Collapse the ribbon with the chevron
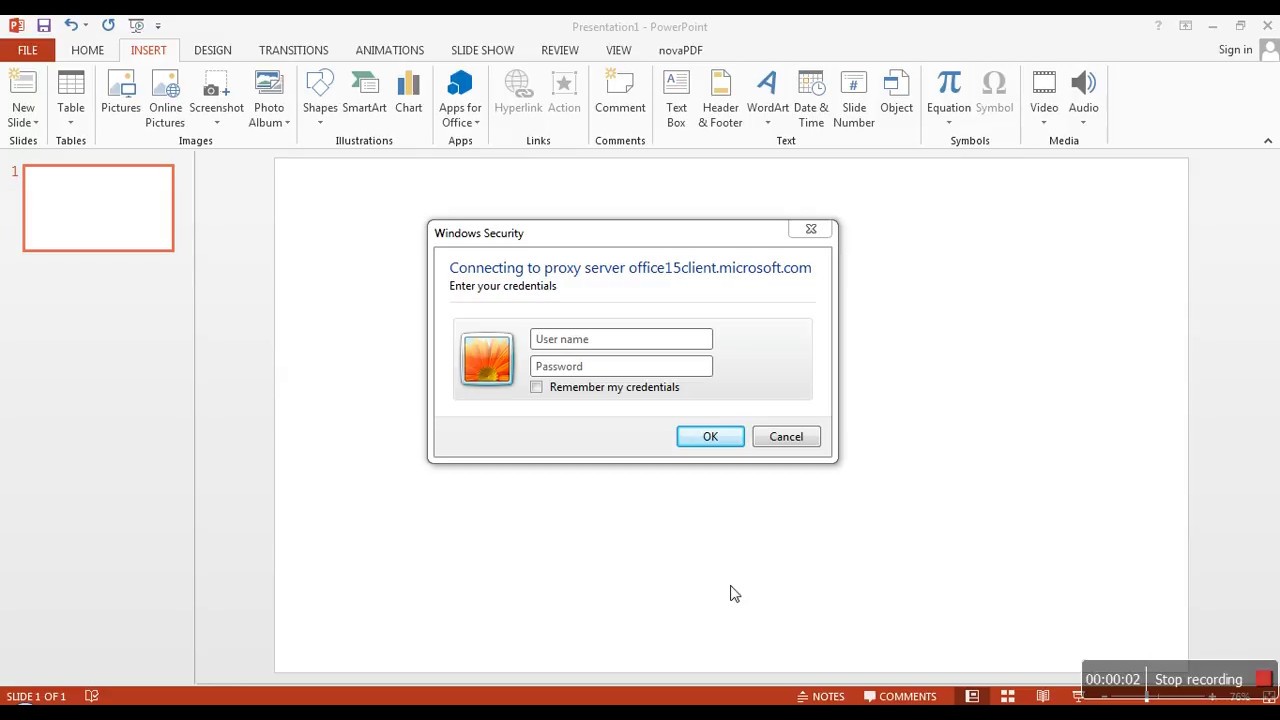This screenshot has width=1280, height=720. [1268, 141]
